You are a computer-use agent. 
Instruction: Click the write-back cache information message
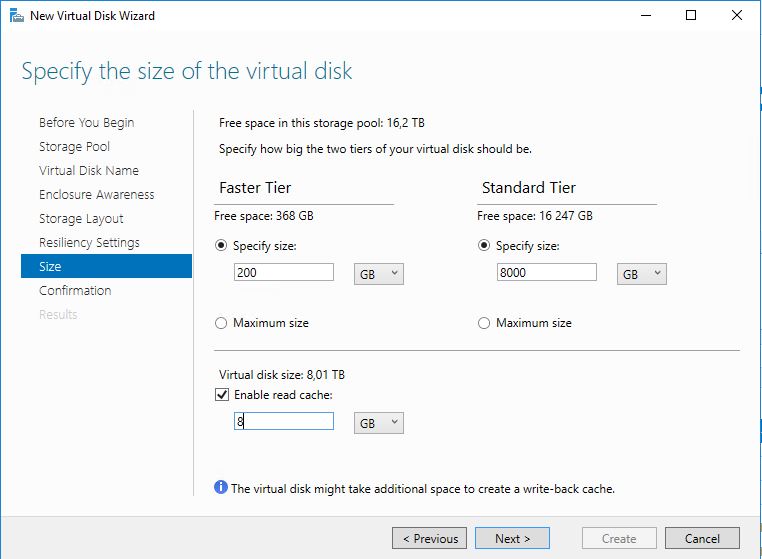(423, 489)
